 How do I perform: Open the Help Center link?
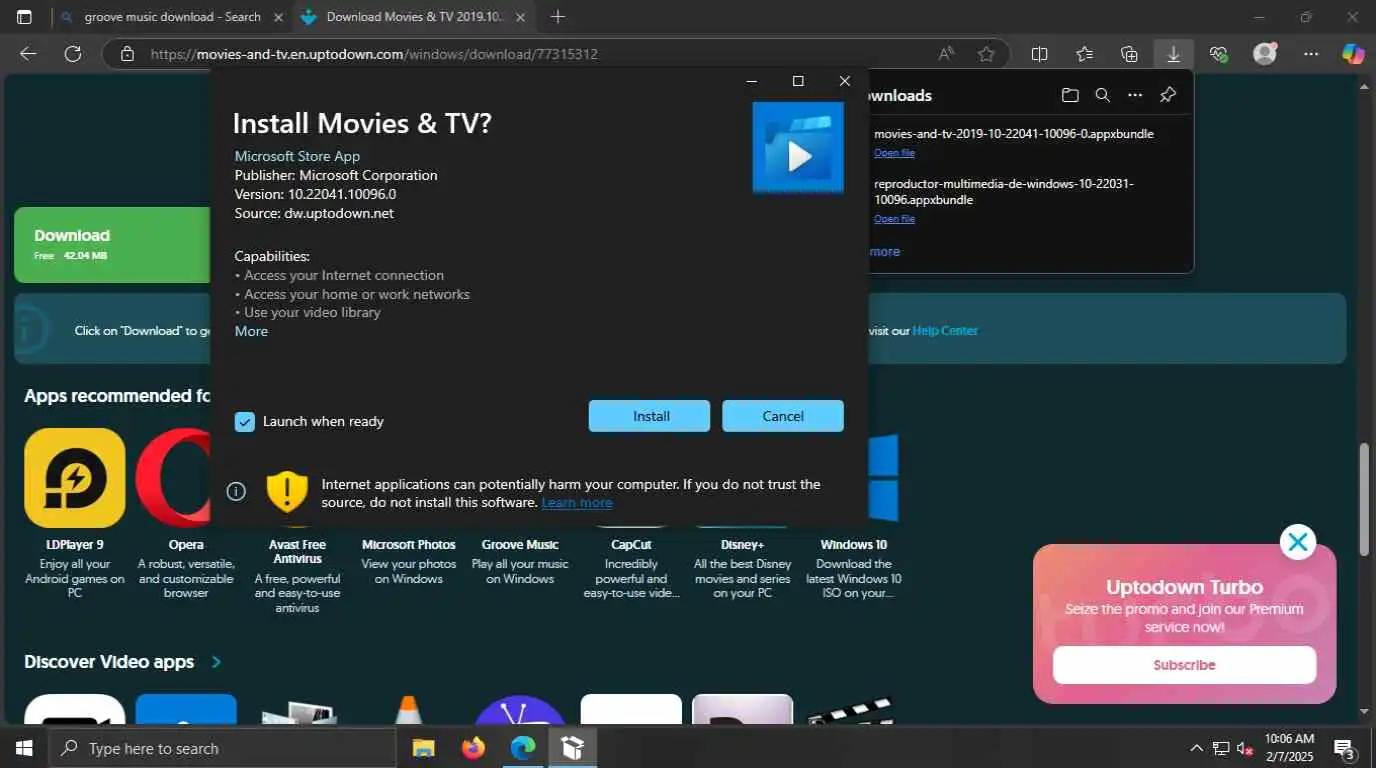pos(945,330)
